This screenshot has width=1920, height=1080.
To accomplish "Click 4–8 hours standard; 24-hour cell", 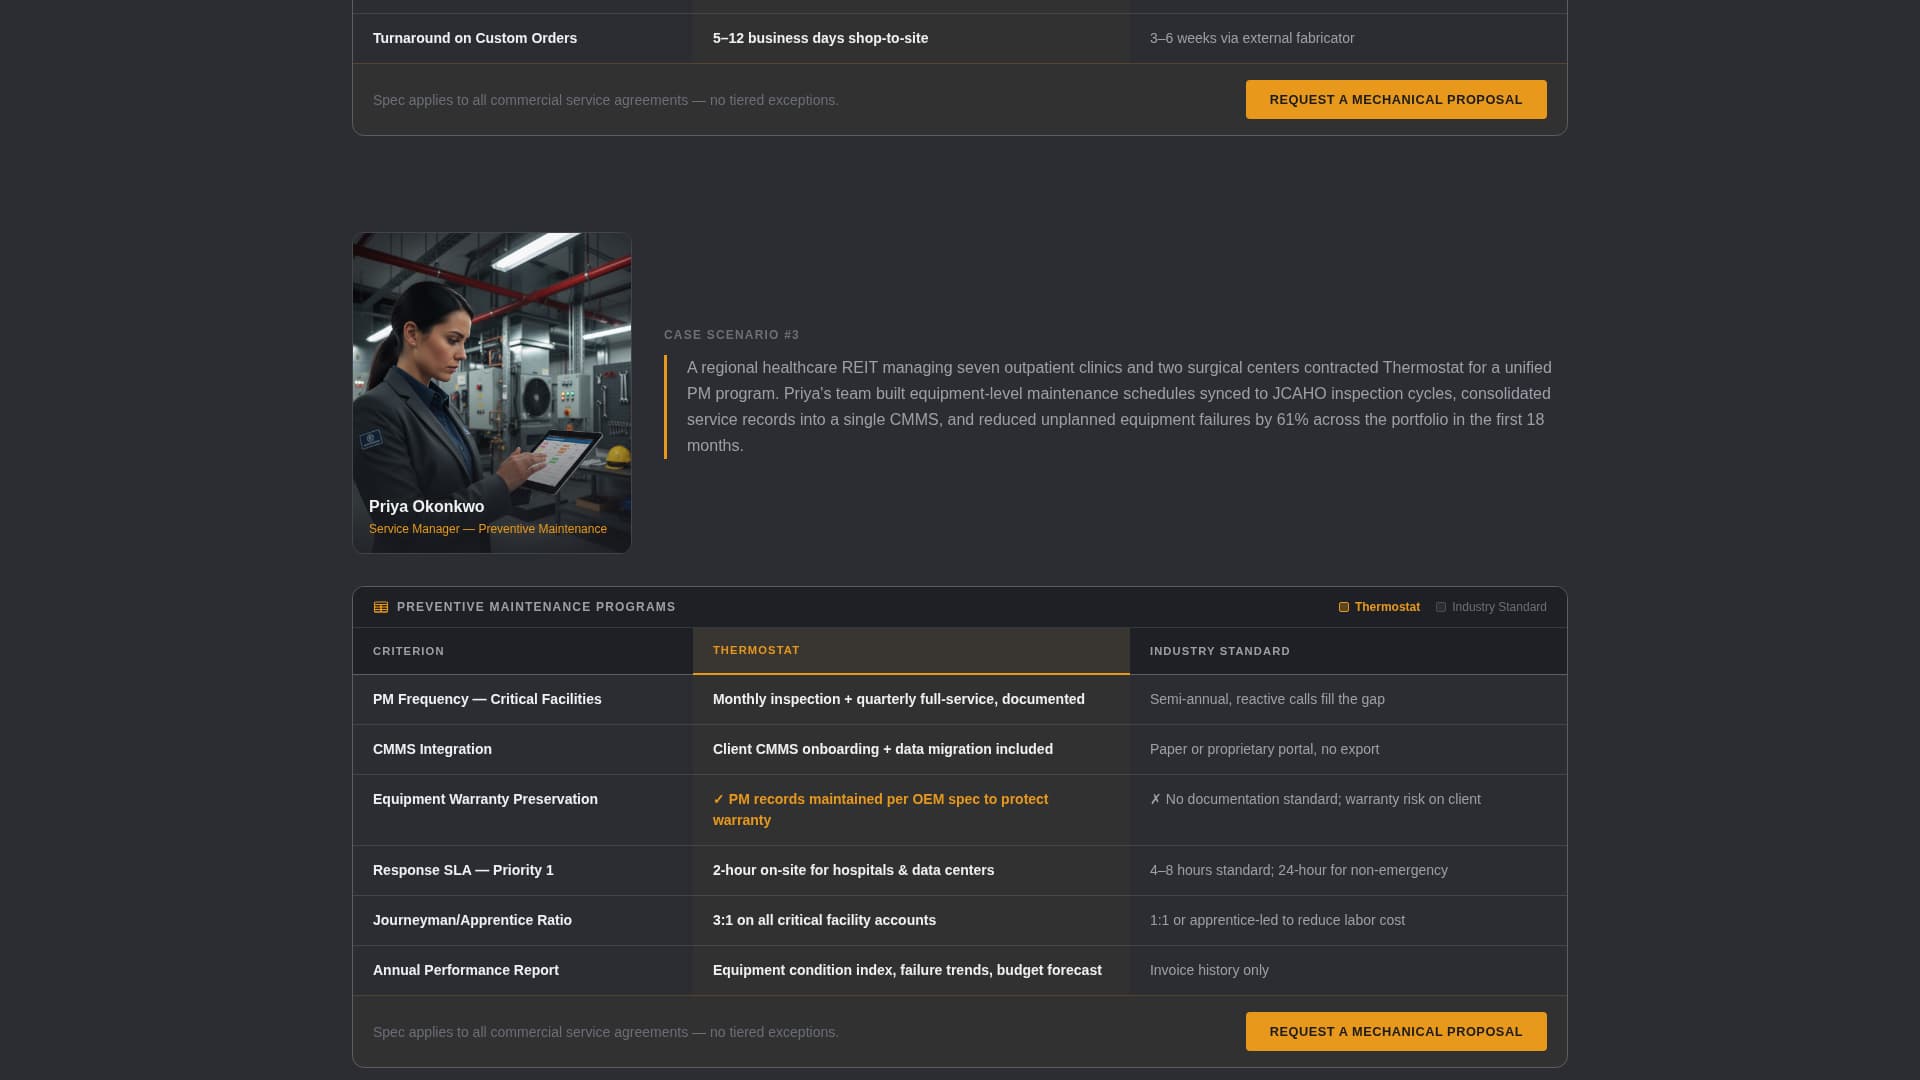I will [1348, 870].
